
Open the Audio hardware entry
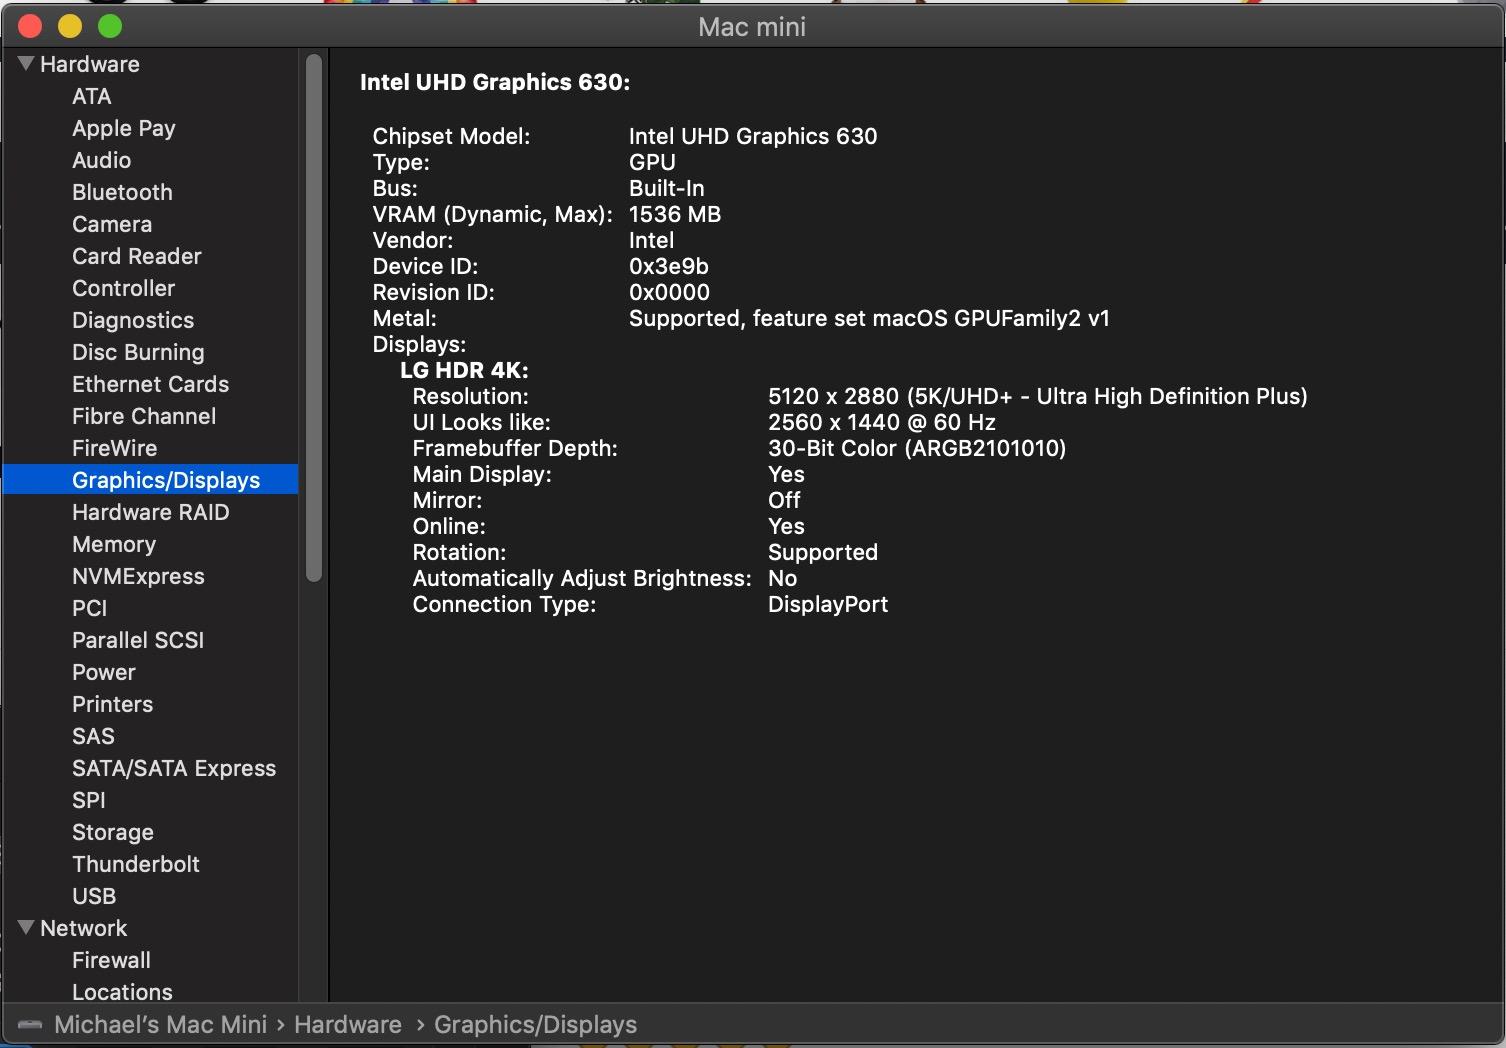[x=101, y=160]
